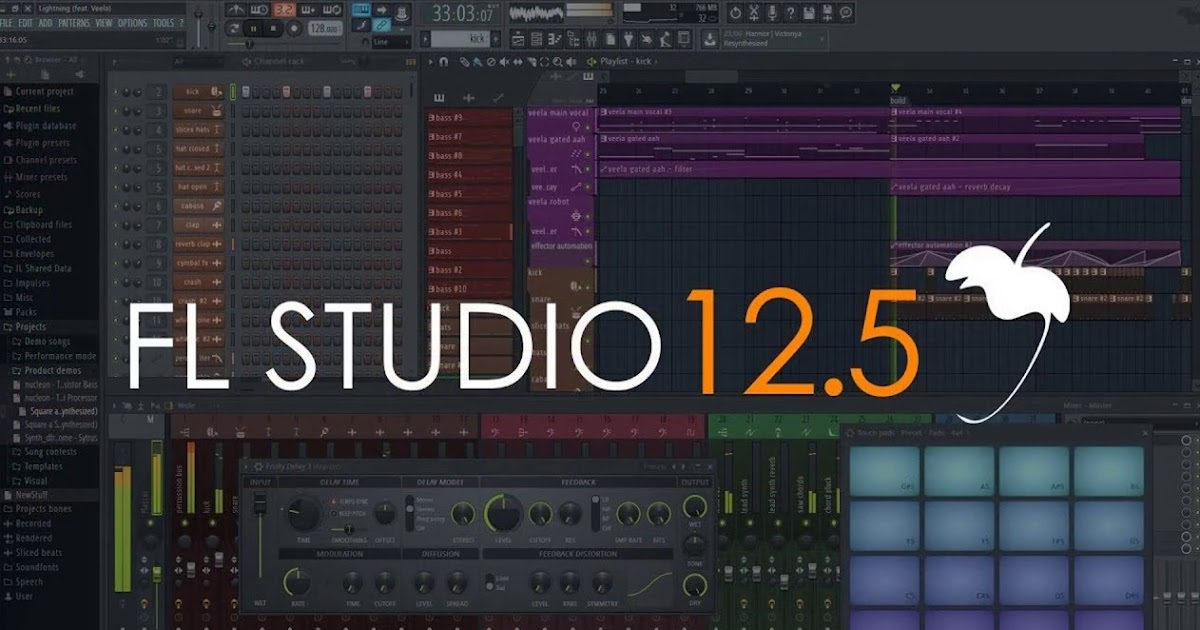Select the delete tool in playlist toolbar
This screenshot has width=1200, height=630.
(491, 62)
